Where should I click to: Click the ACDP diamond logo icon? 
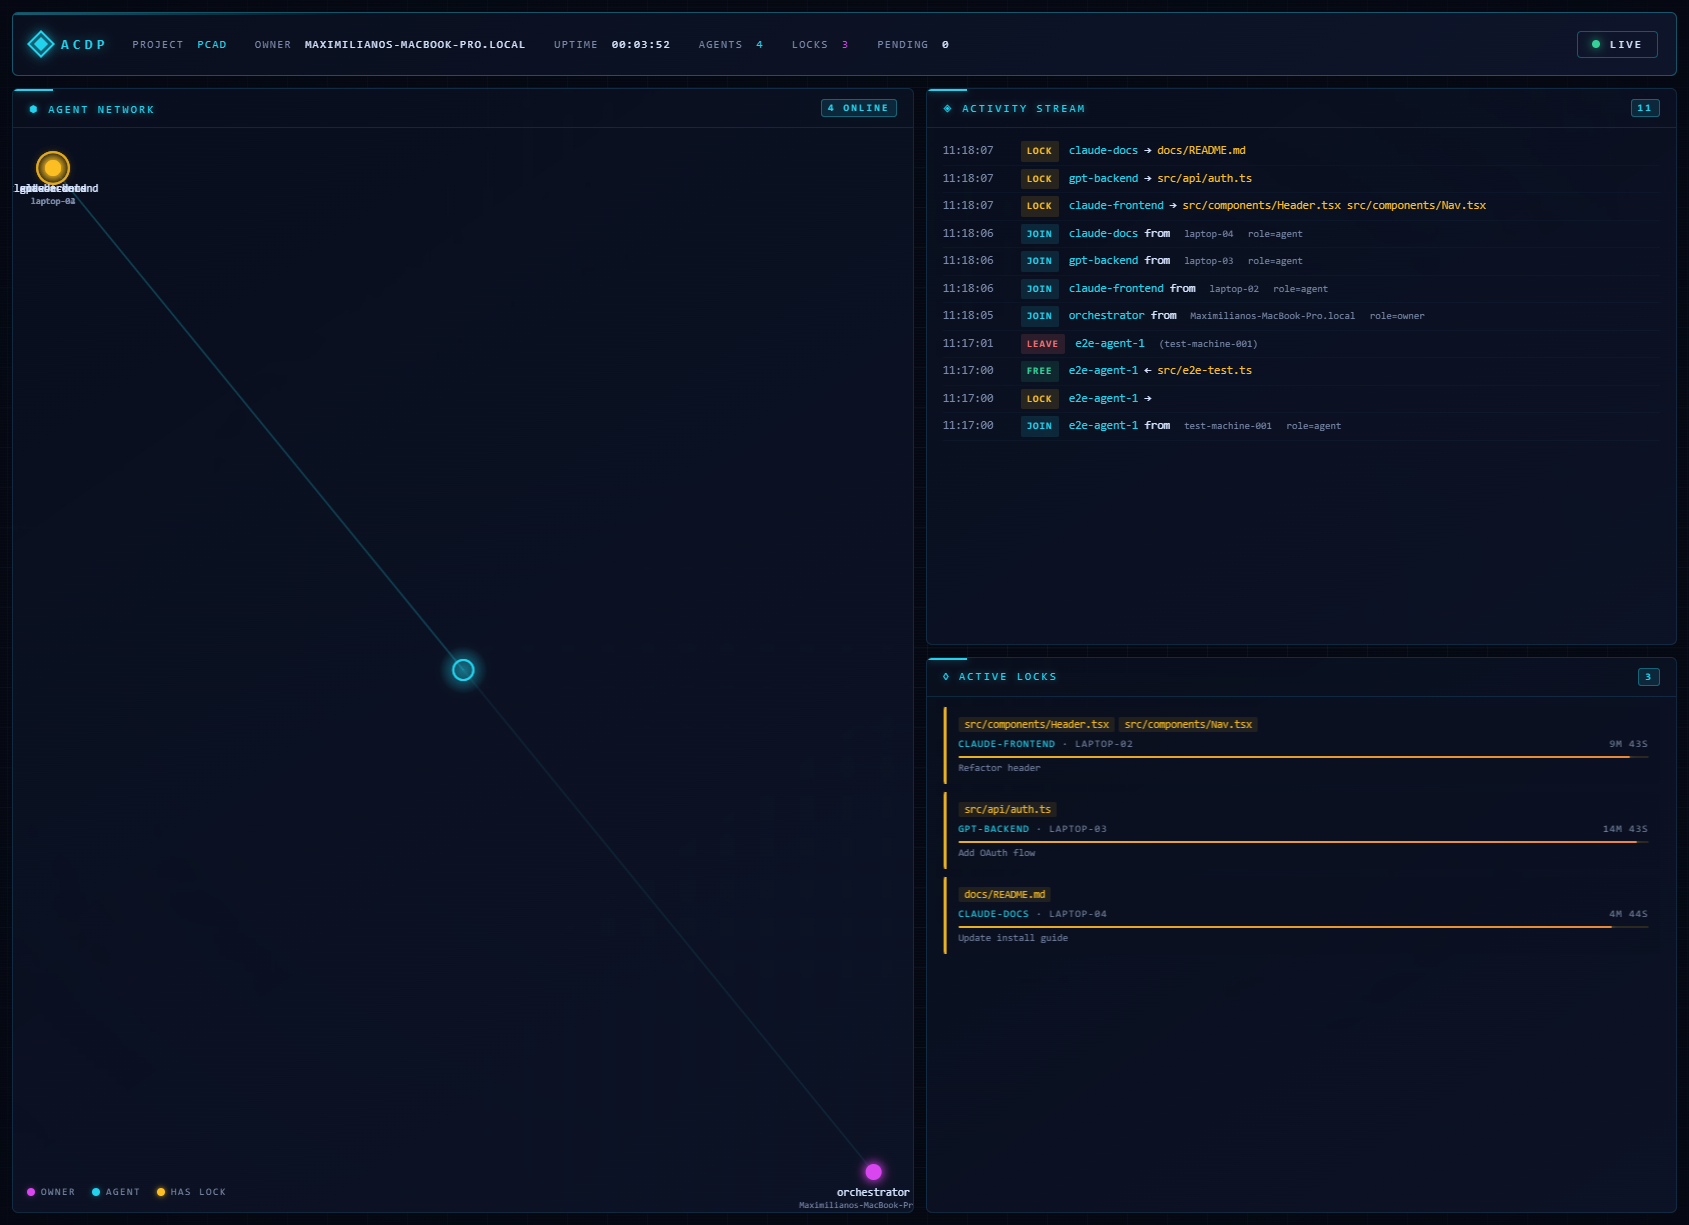(x=41, y=44)
